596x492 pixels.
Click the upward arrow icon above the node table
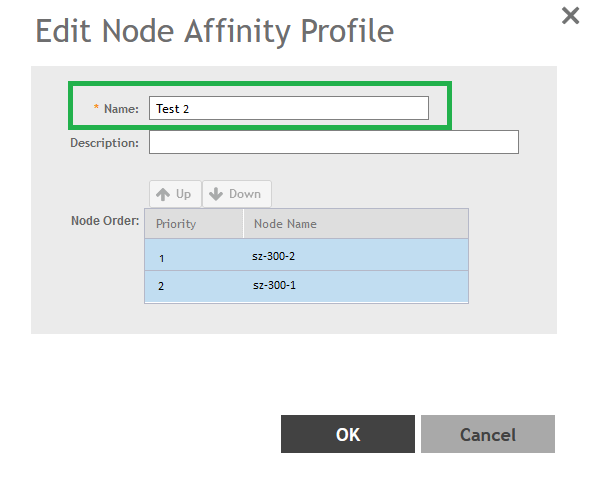pos(163,194)
